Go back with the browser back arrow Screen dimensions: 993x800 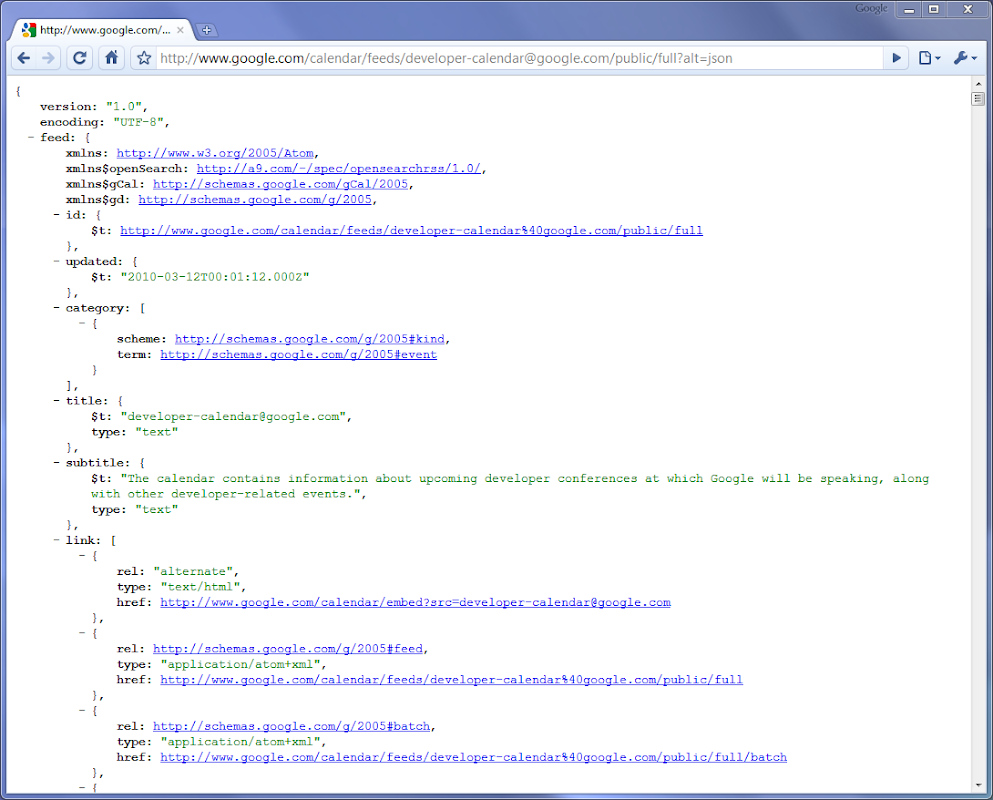[x=24, y=58]
